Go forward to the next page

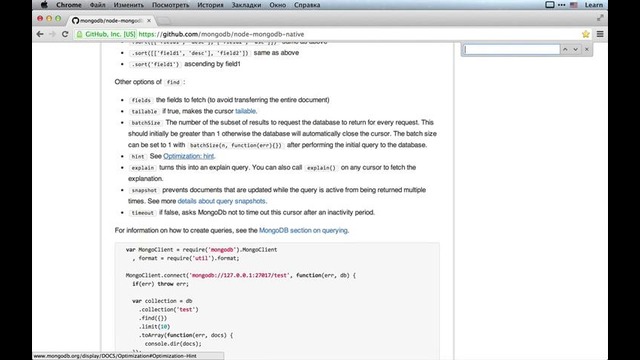[x=52, y=34]
